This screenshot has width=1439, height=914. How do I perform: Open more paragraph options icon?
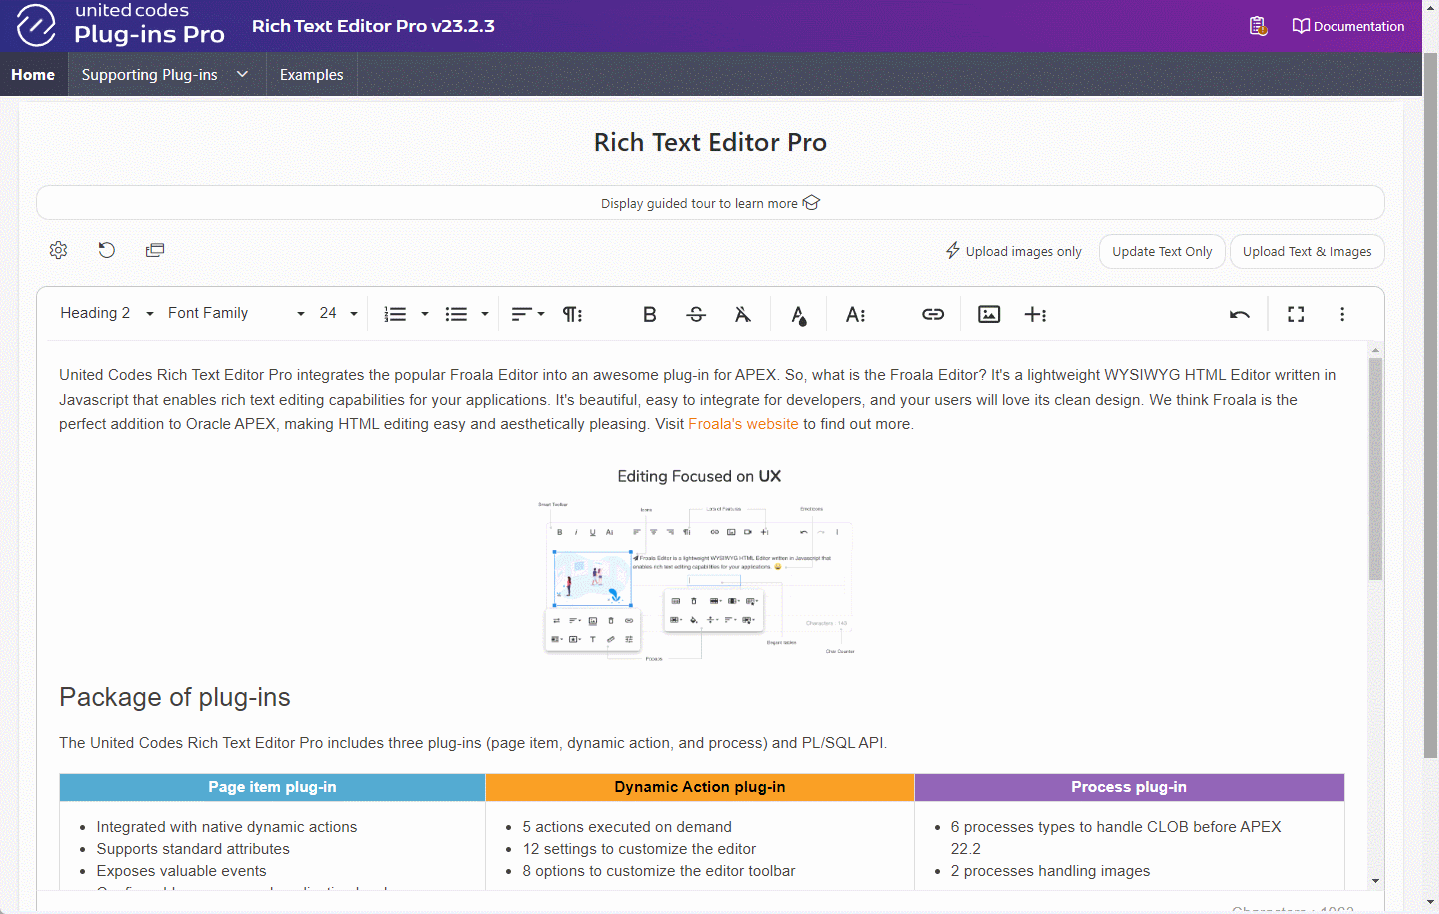(x=572, y=314)
